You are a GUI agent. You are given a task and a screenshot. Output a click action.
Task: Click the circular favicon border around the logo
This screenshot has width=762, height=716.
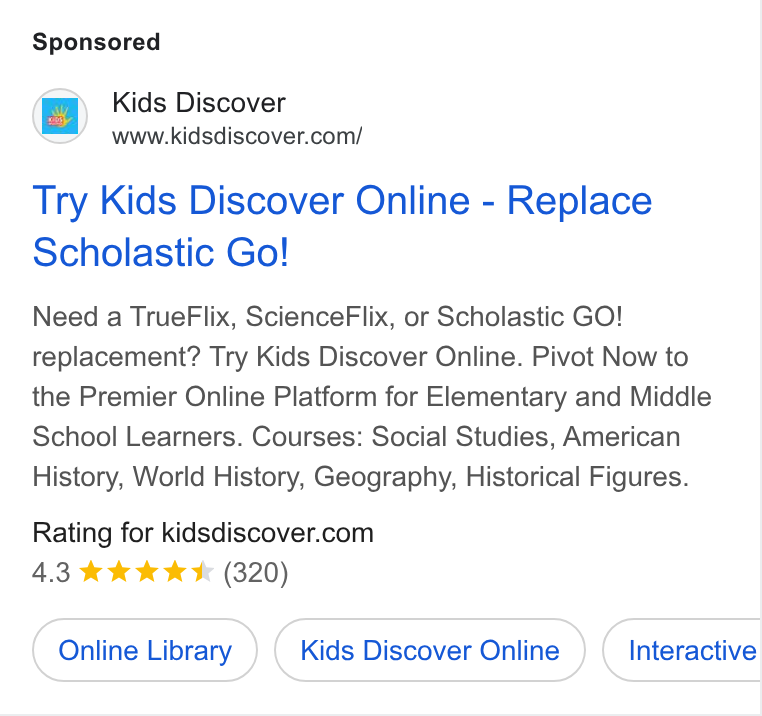point(60,116)
